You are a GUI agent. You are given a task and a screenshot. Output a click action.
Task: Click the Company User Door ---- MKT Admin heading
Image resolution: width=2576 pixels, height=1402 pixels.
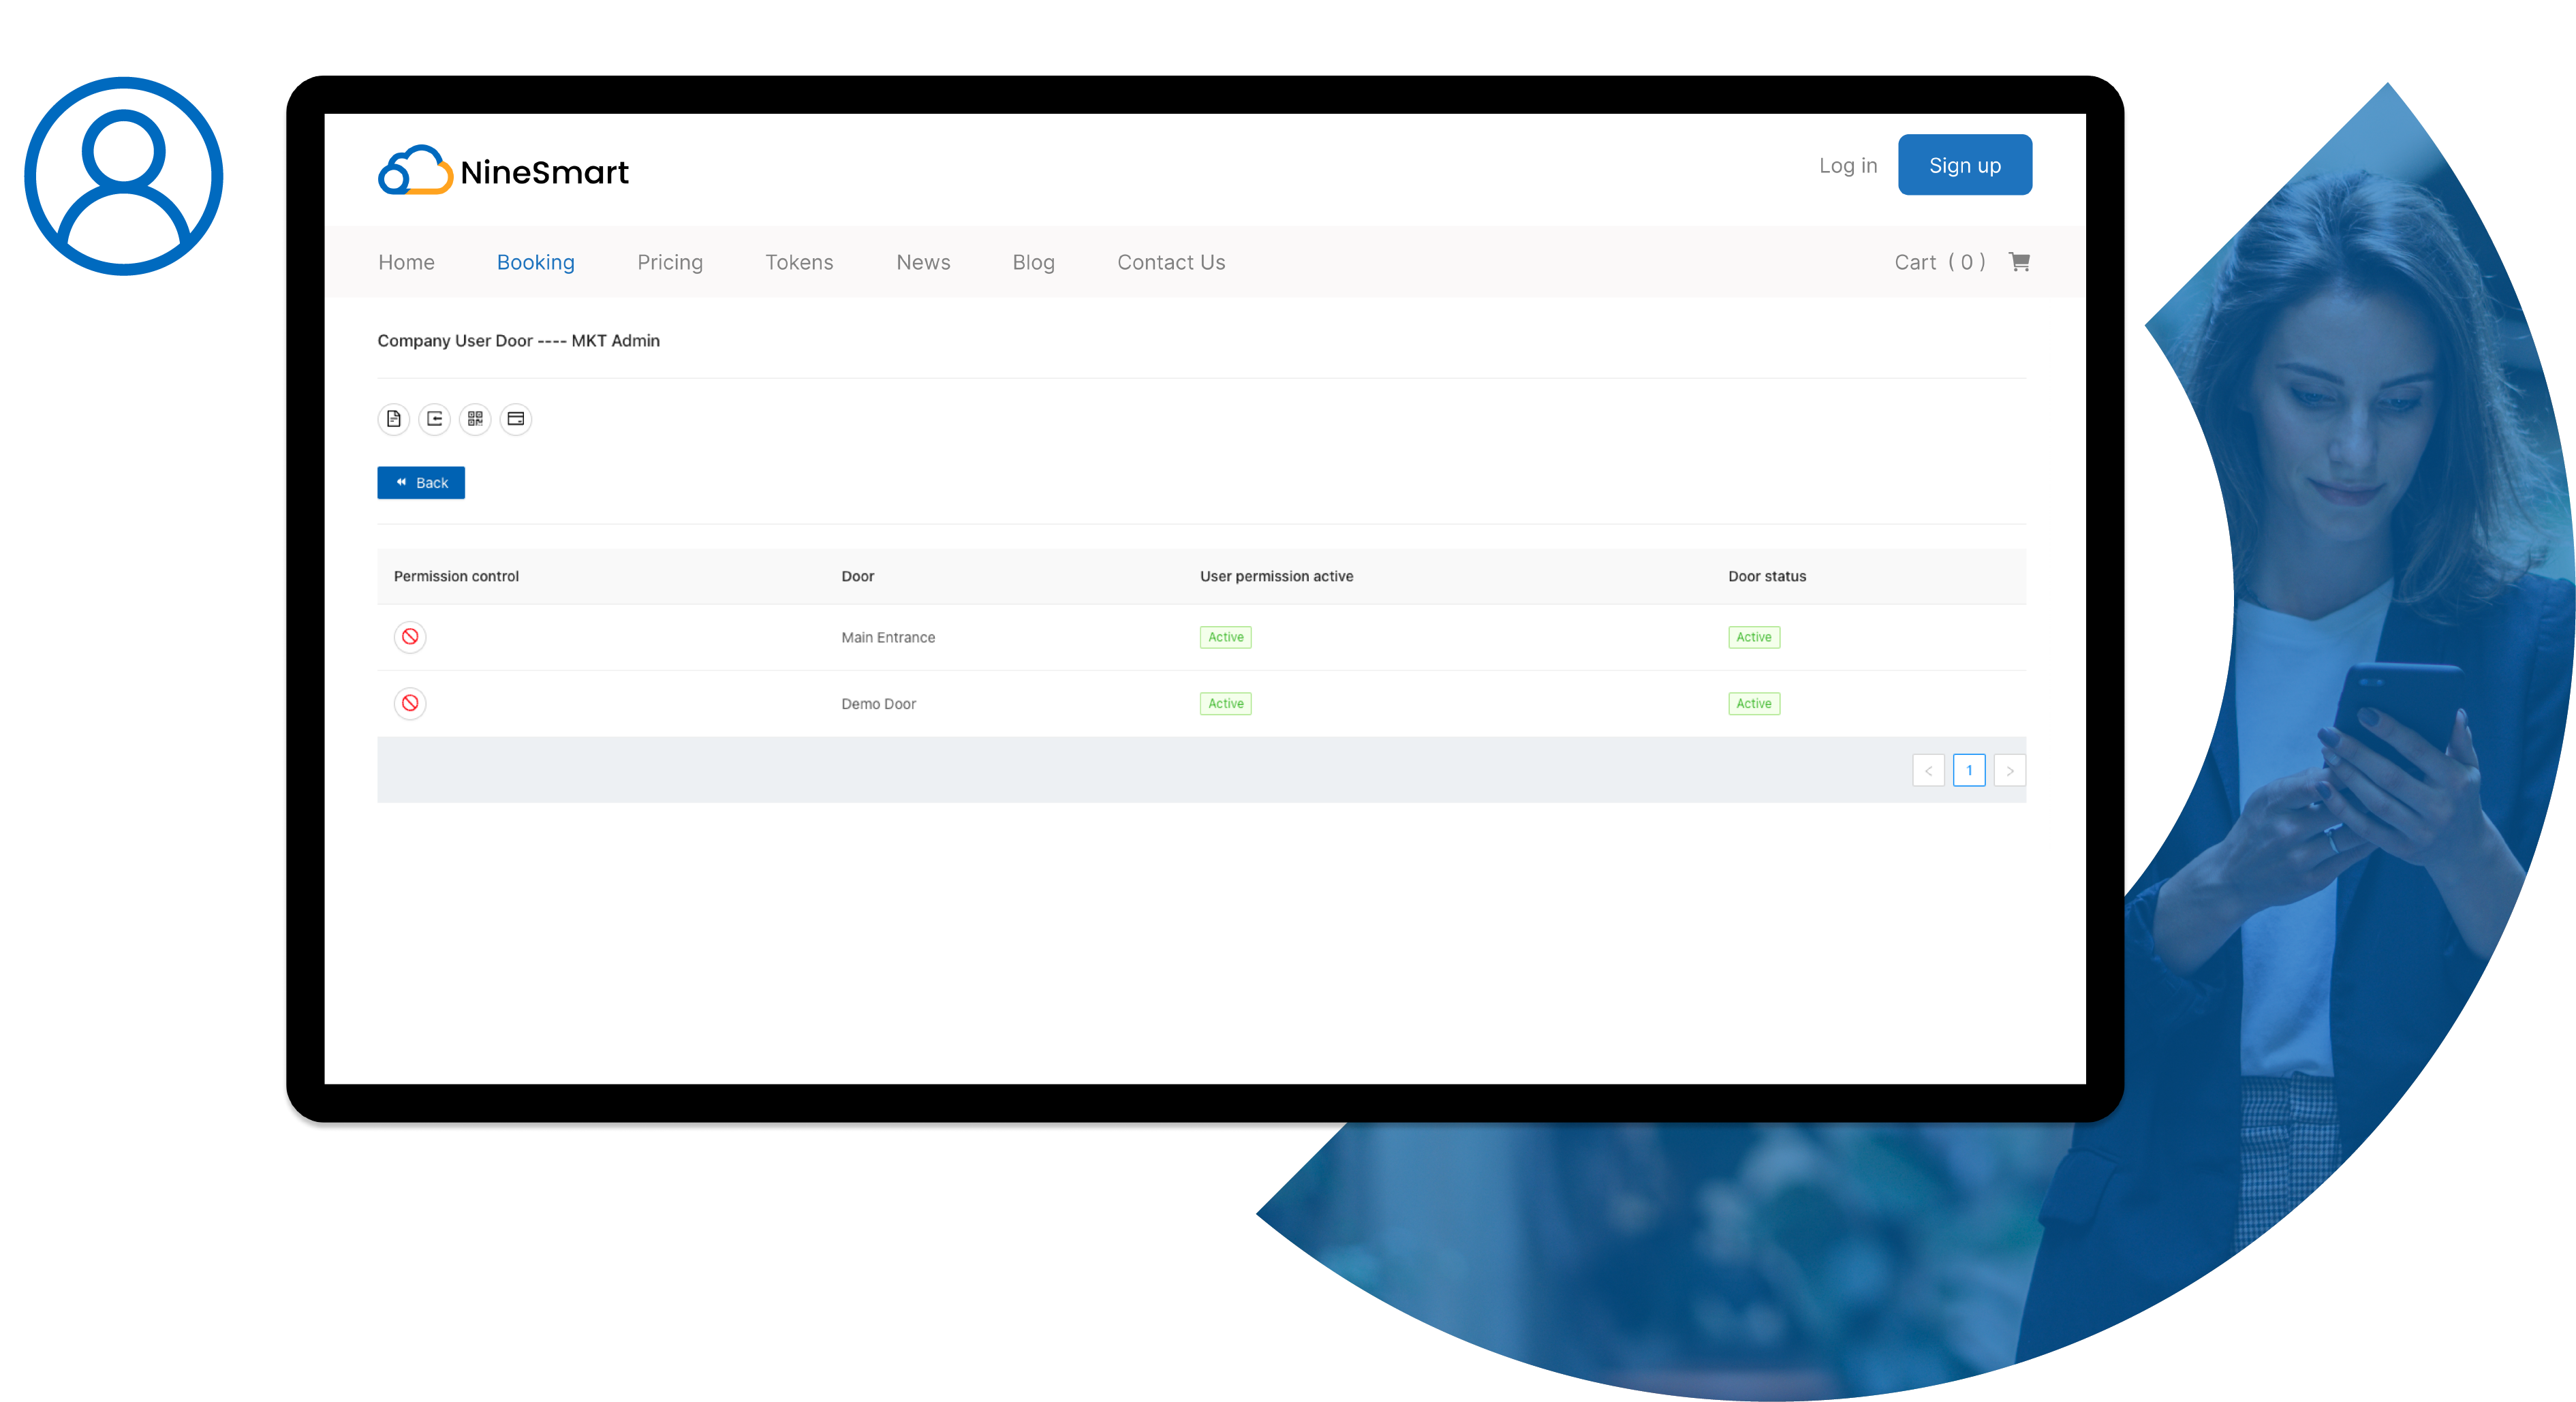(518, 341)
